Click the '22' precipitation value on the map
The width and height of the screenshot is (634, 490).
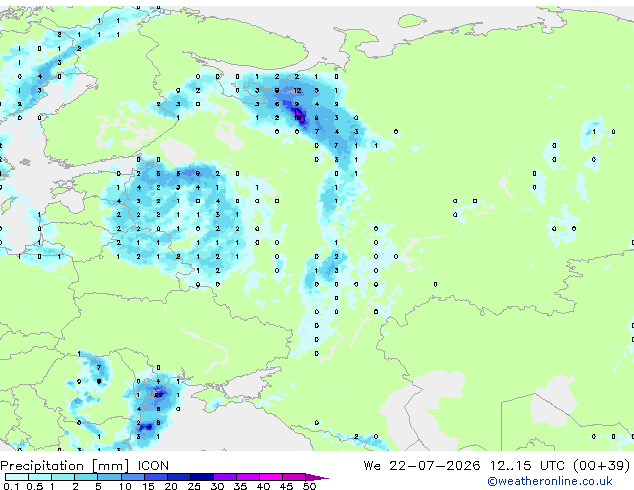[x=158, y=395]
